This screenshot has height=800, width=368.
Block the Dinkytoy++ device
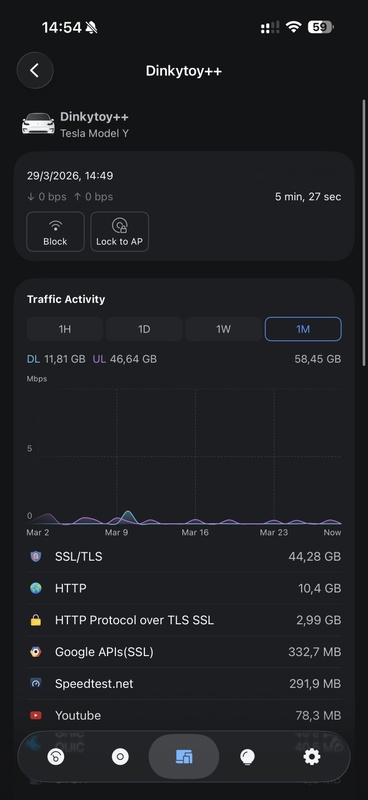coord(55,232)
